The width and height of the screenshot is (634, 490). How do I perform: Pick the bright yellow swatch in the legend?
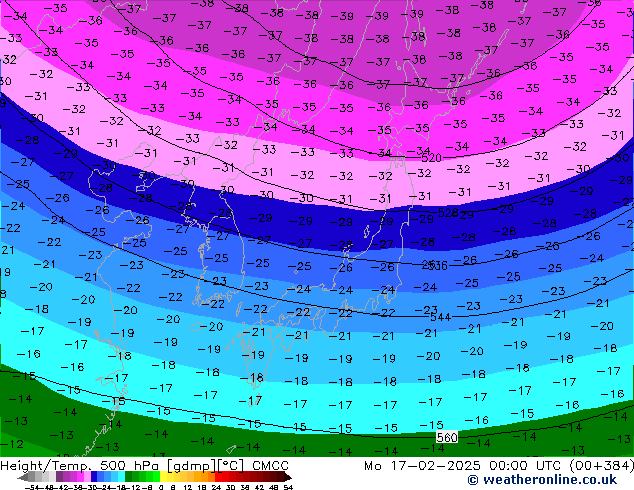[x=163, y=477]
